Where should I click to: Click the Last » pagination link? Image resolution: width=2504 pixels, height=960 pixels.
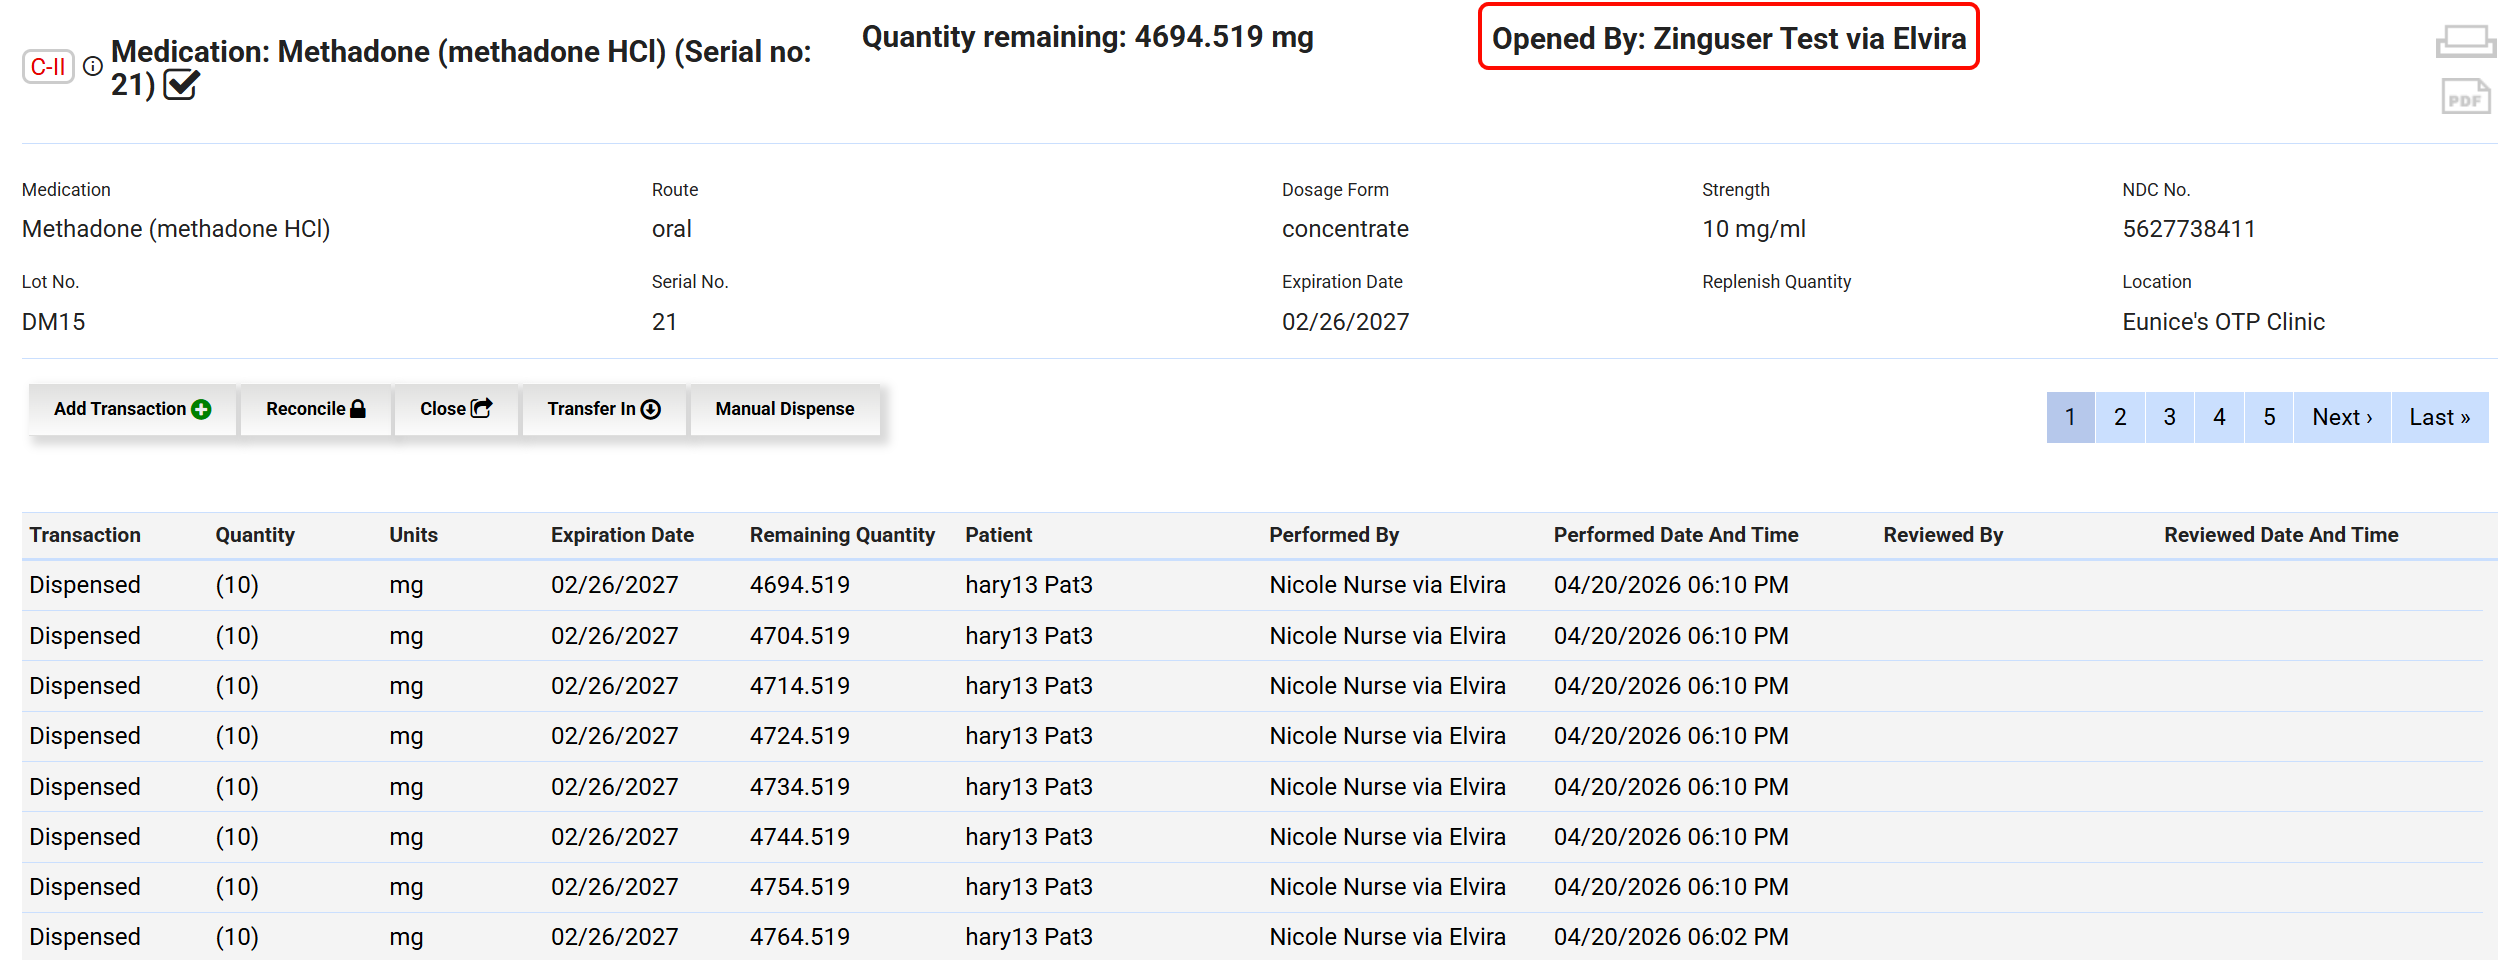(x=2440, y=417)
